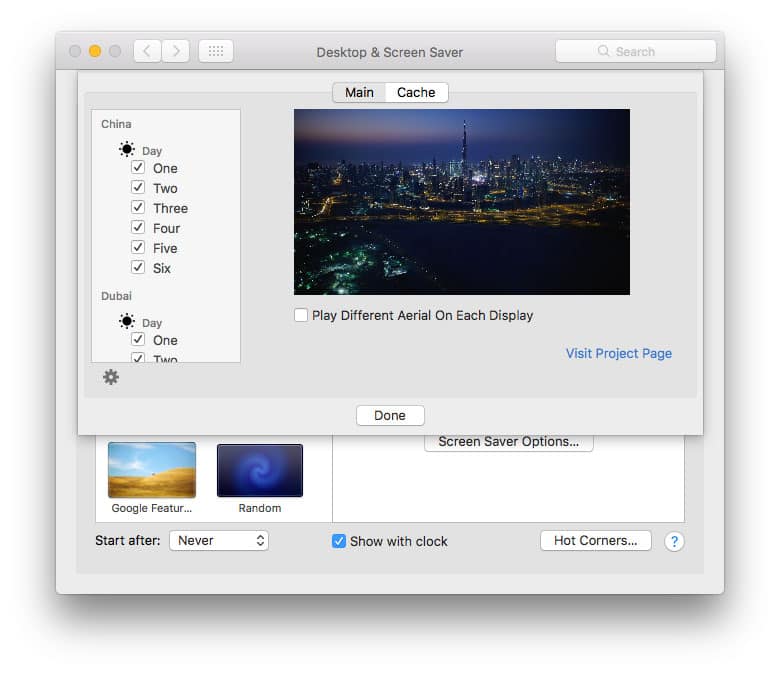Click the Dubai Day sun icon
This screenshot has height=674, width=780.
pos(127,322)
